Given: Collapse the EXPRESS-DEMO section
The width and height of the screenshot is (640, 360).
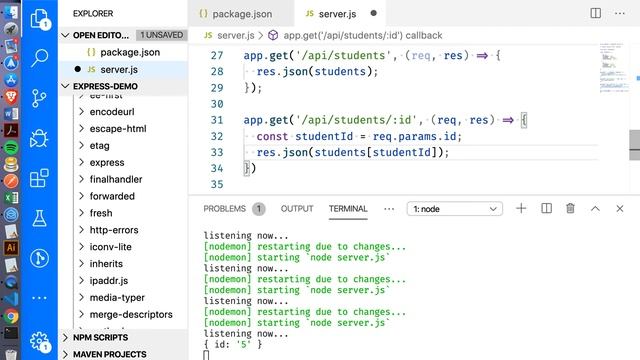Looking at the screenshot, I should tap(105, 86).
